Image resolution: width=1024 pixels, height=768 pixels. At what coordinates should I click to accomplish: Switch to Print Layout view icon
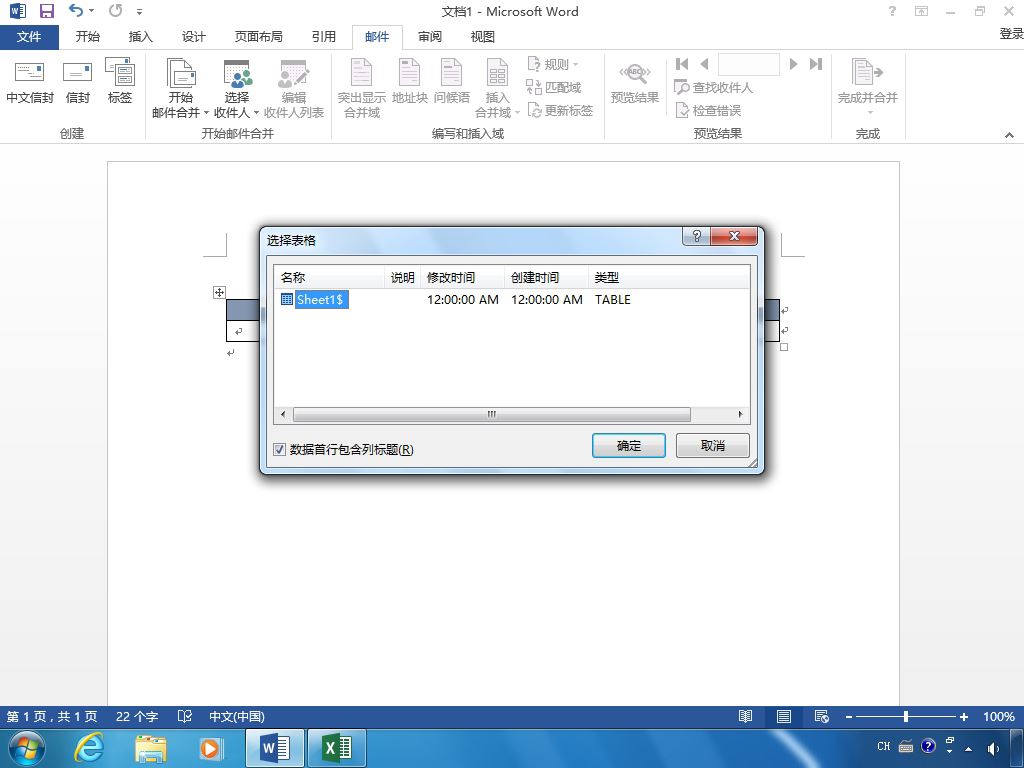(784, 716)
